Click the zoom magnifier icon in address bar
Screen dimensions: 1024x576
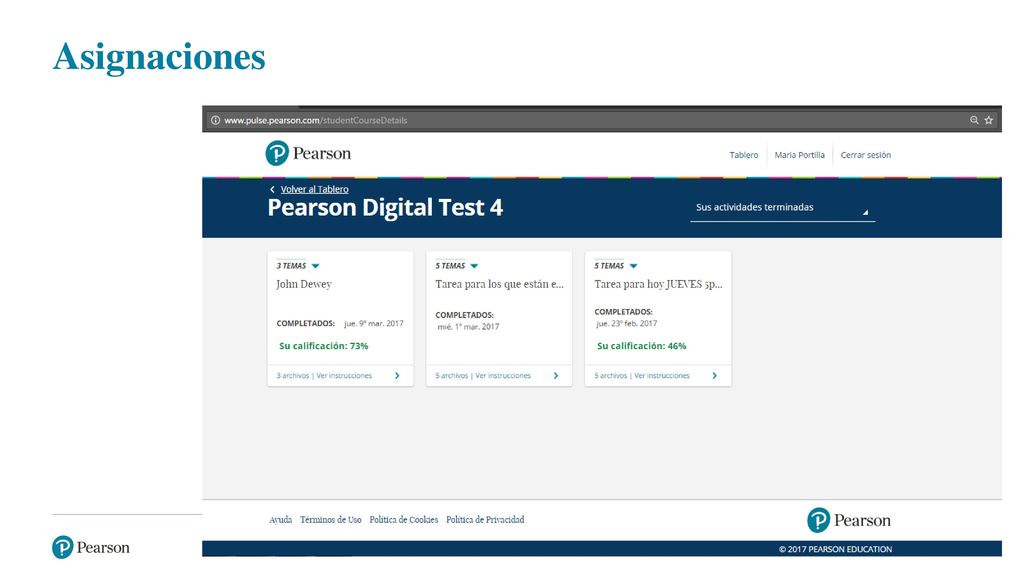[974, 120]
